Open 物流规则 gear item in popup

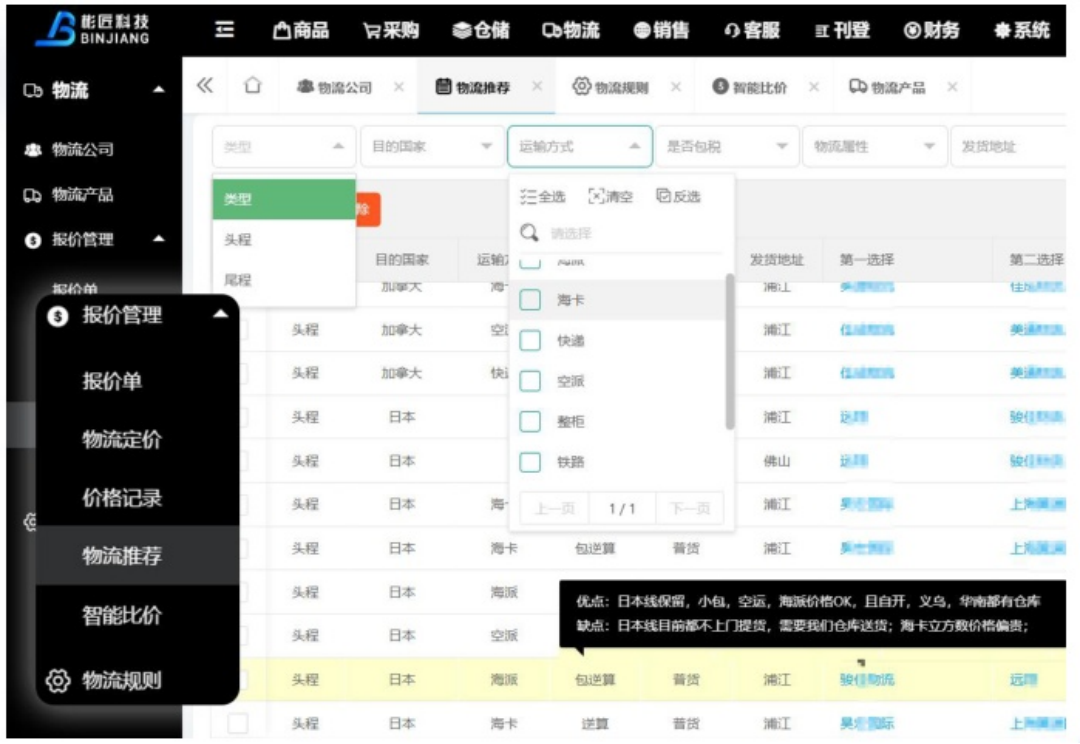click(104, 681)
